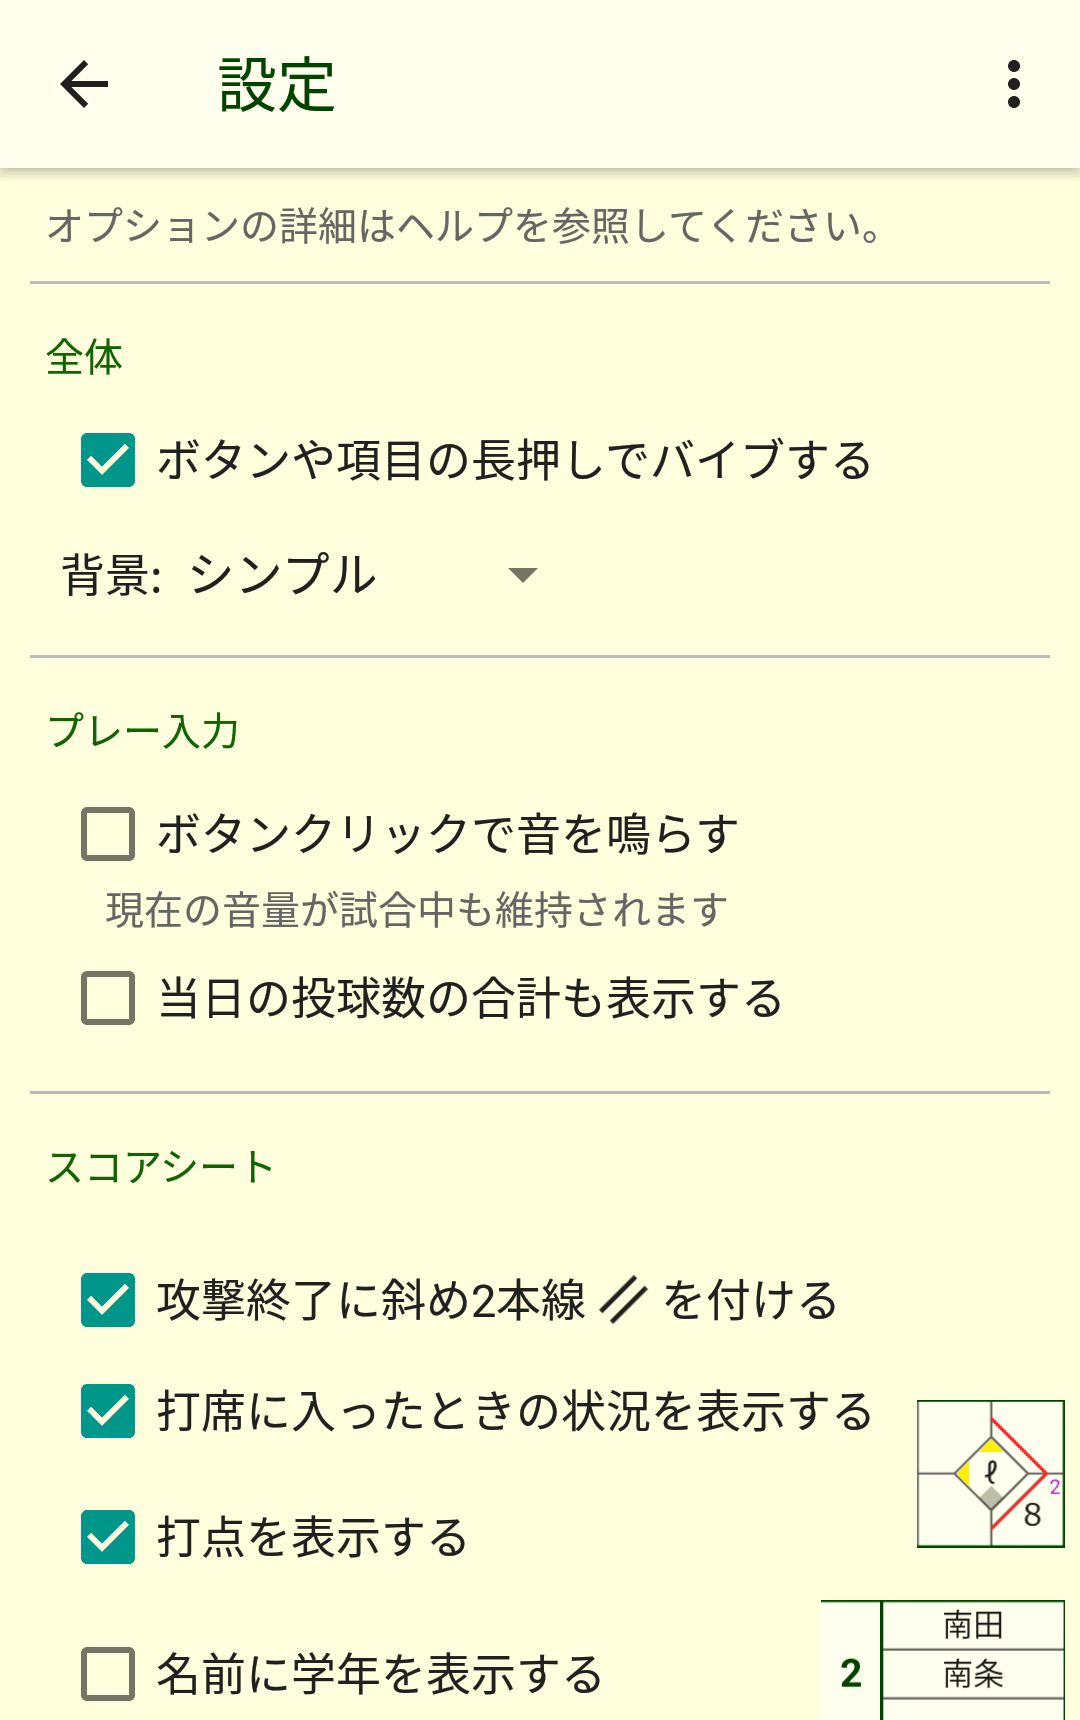Tap the プレー入力 section header
The image size is (1080, 1720).
tap(143, 731)
